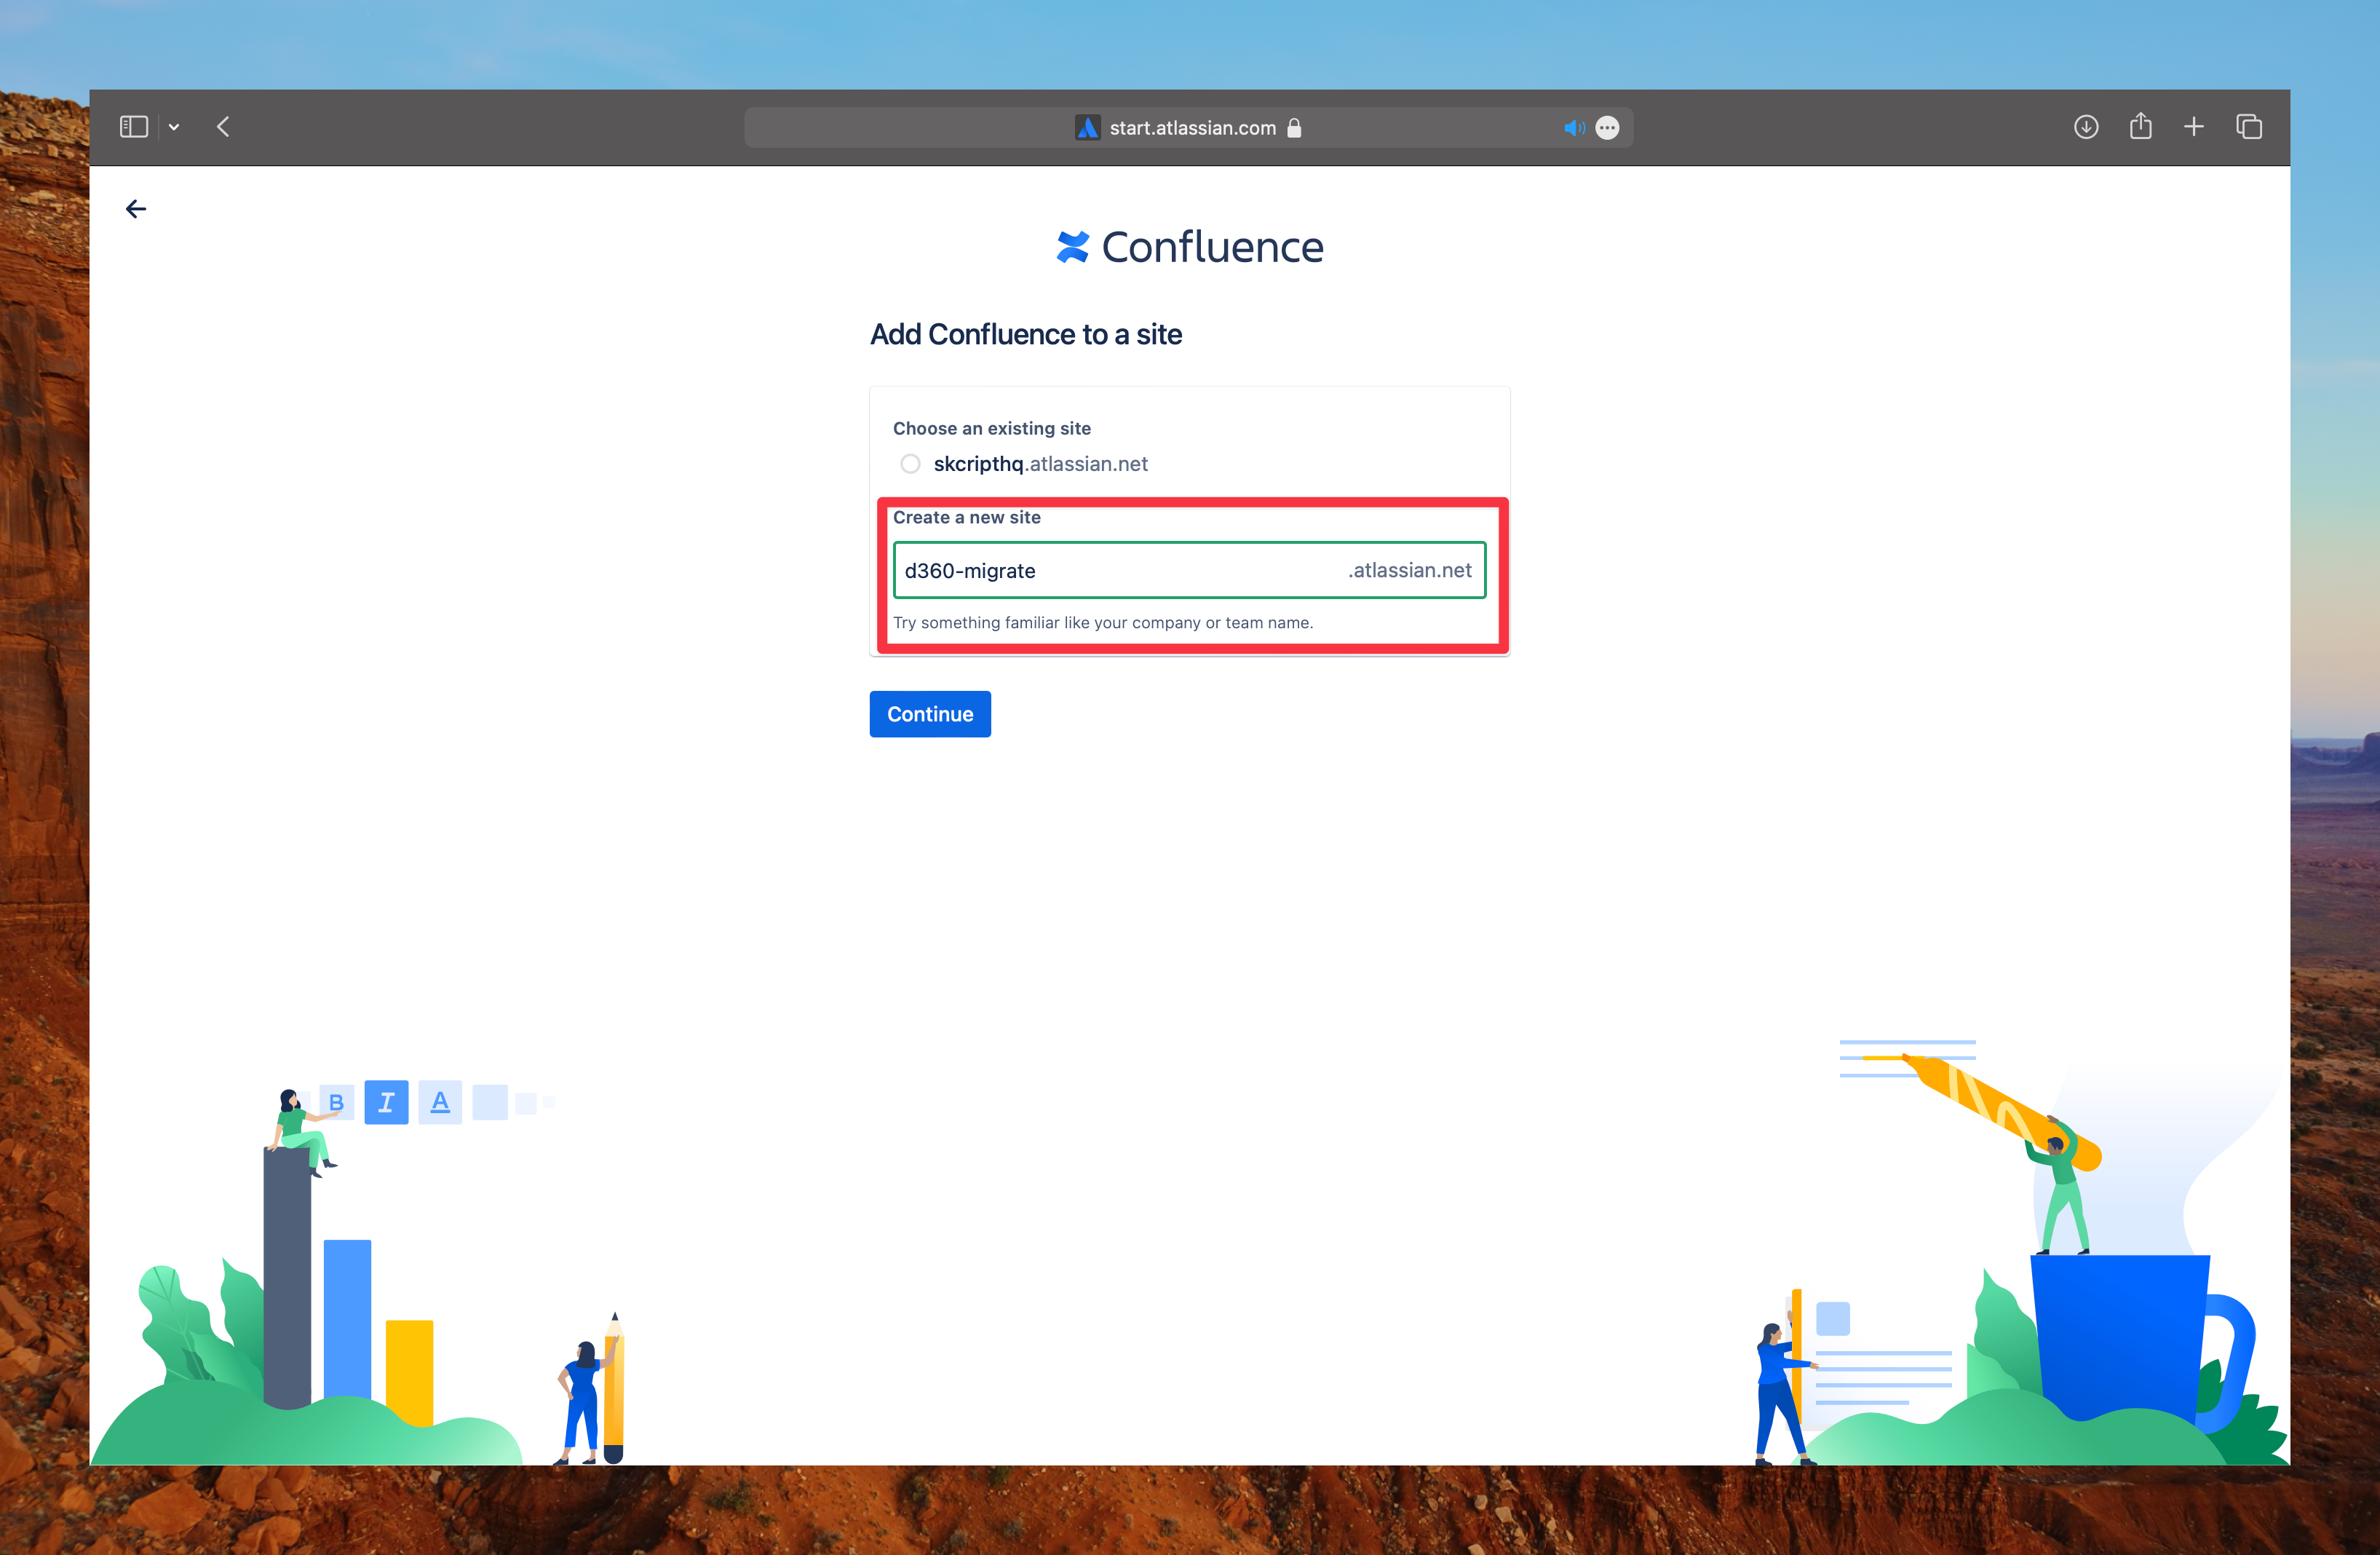2380x1555 pixels.
Task: Show the tab overview
Action: (2249, 127)
